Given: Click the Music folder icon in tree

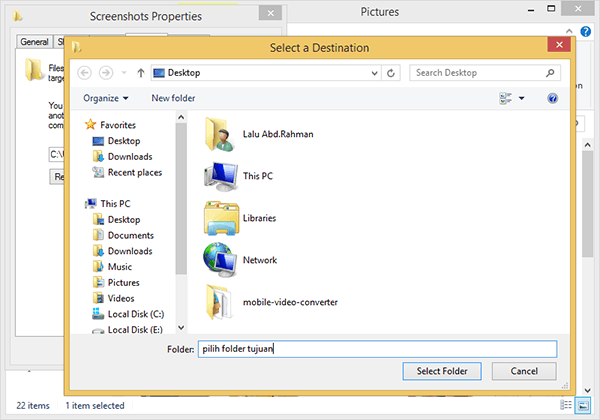Looking at the screenshot, I should point(98,266).
